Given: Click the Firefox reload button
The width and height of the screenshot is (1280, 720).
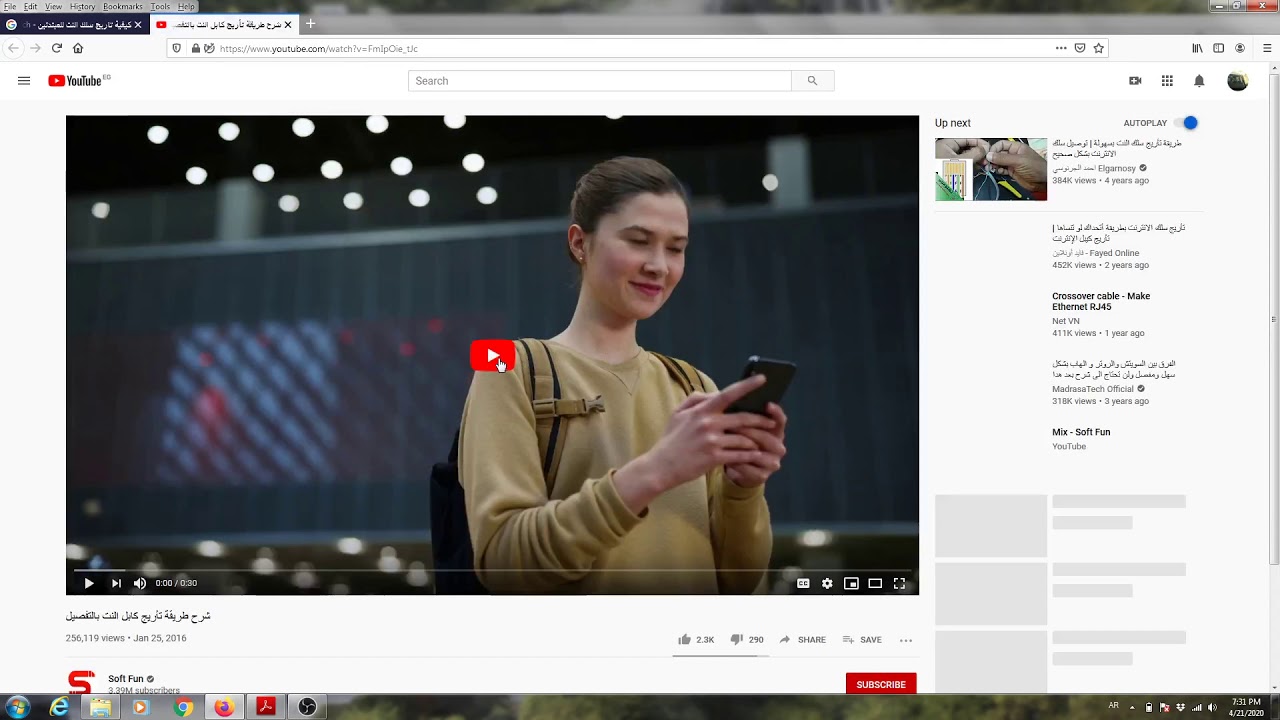Looking at the screenshot, I should pyautogui.click(x=57, y=48).
